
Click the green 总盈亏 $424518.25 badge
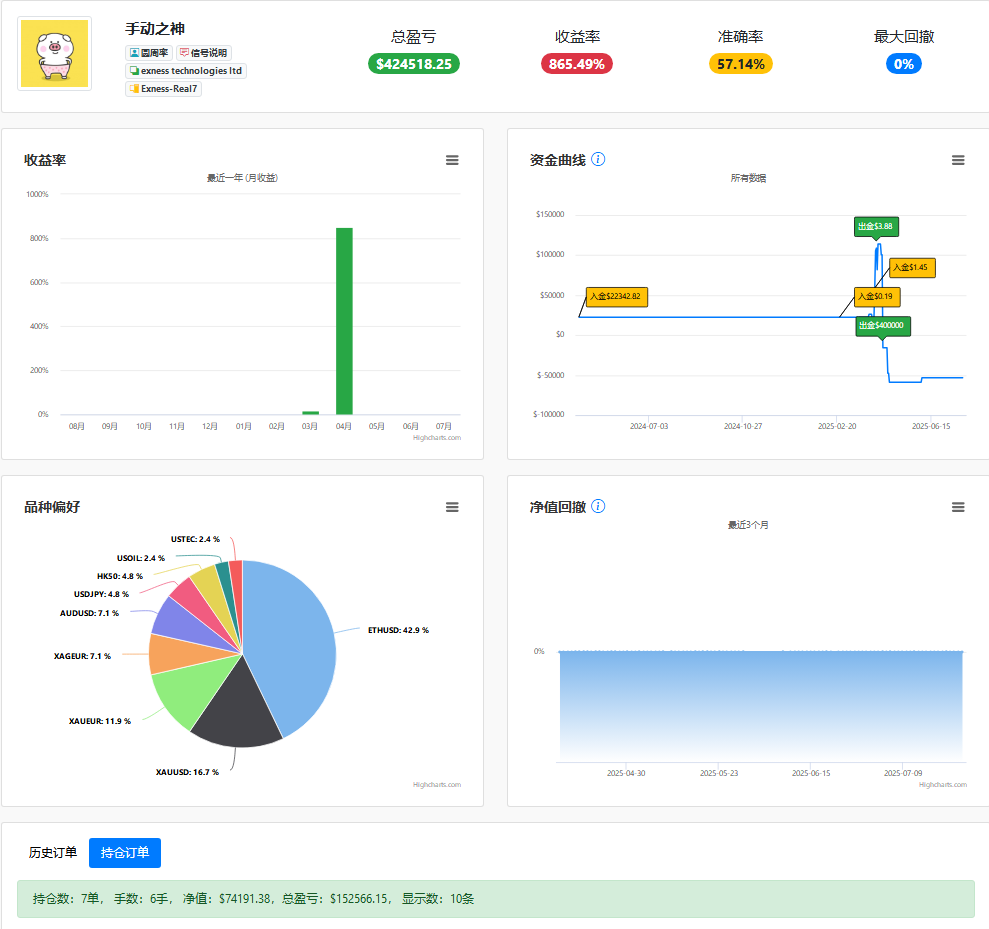coord(414,64)
